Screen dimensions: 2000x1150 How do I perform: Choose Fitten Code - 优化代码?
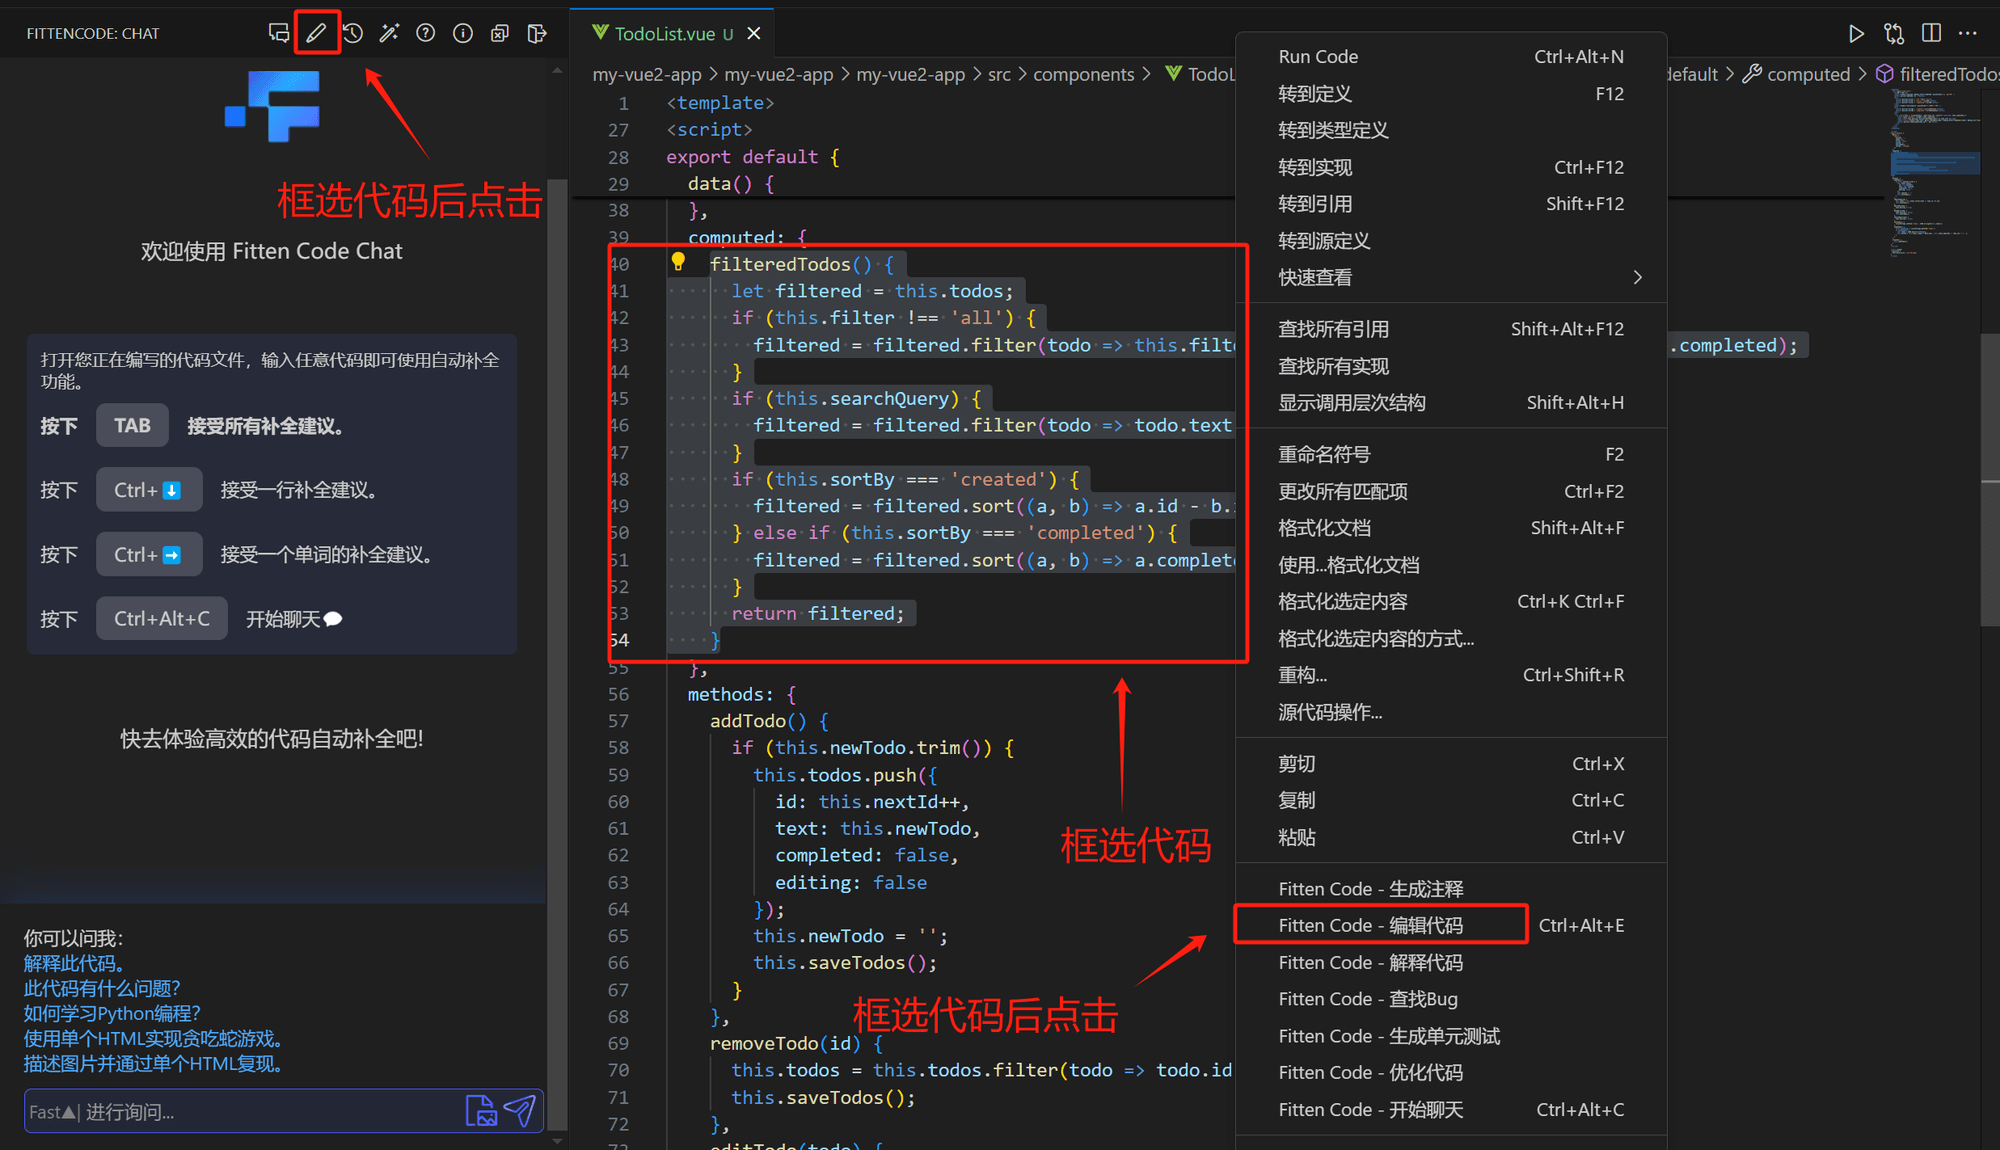pyautogui.click(x=1451, y=1072)
